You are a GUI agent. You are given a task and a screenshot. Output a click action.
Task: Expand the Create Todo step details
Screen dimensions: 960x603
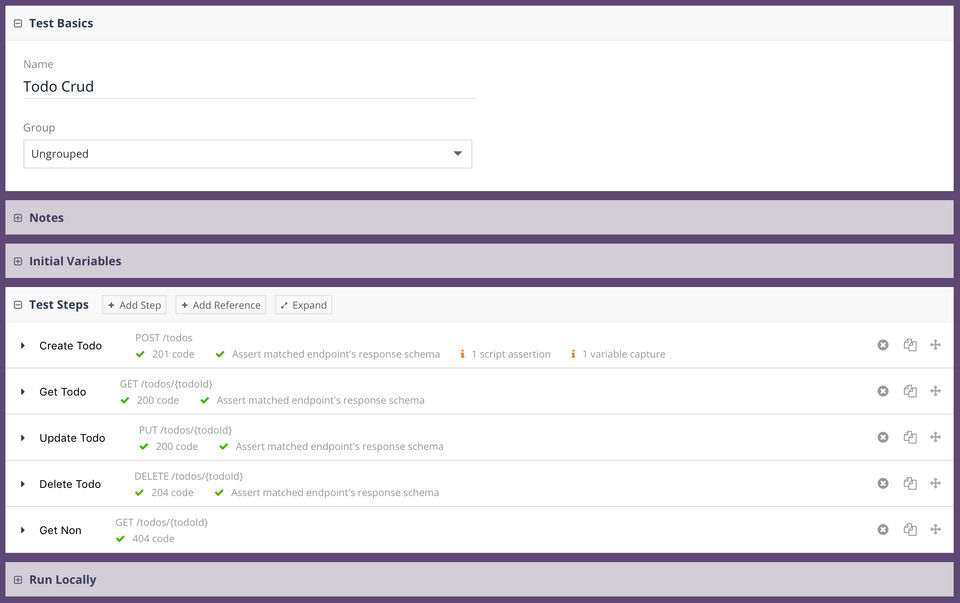click(x=23, y=346)
